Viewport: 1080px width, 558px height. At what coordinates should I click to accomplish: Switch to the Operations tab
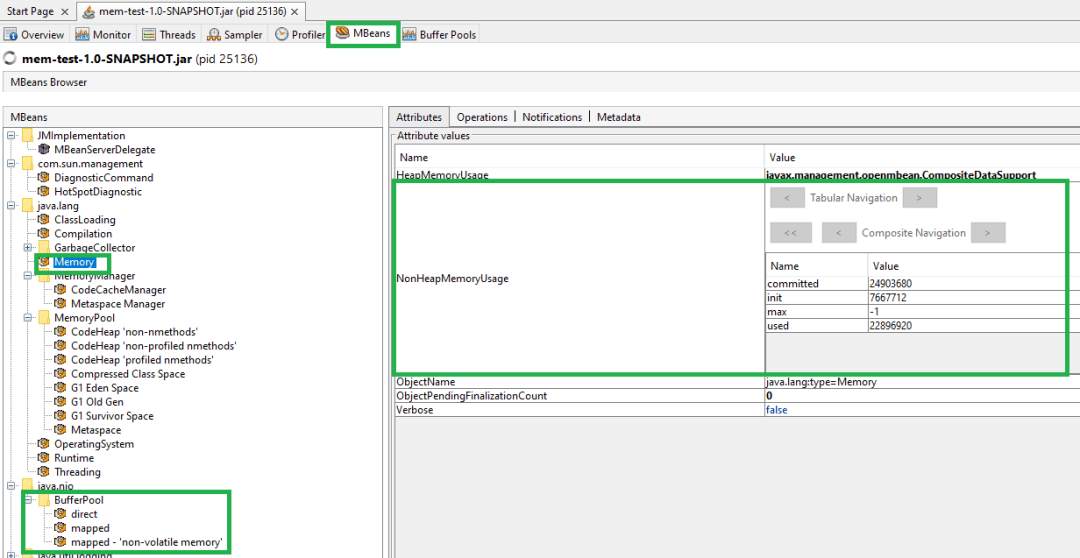[x=482, y=117]
